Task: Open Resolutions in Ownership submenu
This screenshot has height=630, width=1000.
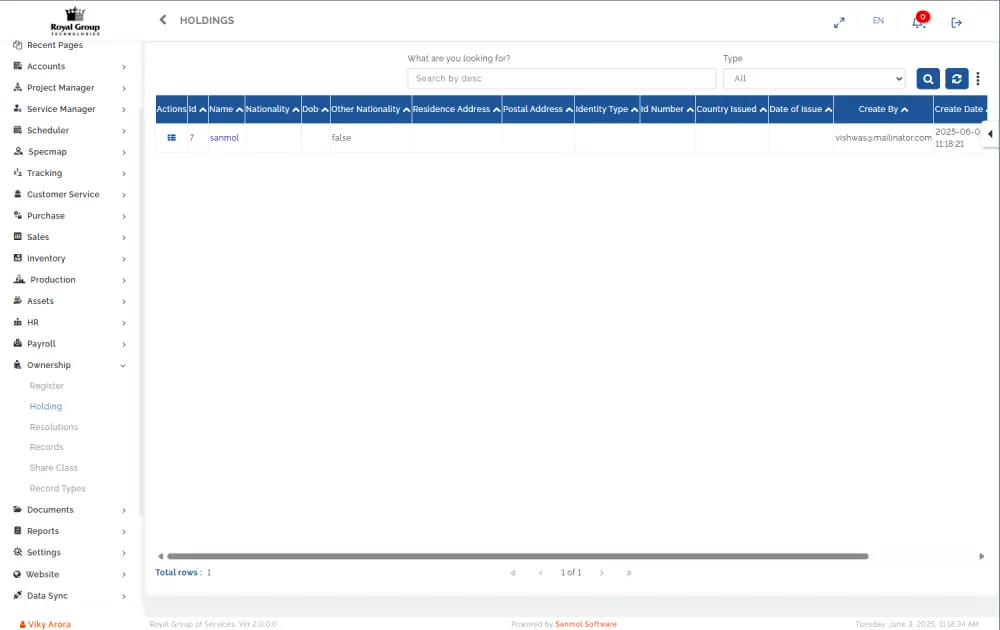Action: coord(54,427)
